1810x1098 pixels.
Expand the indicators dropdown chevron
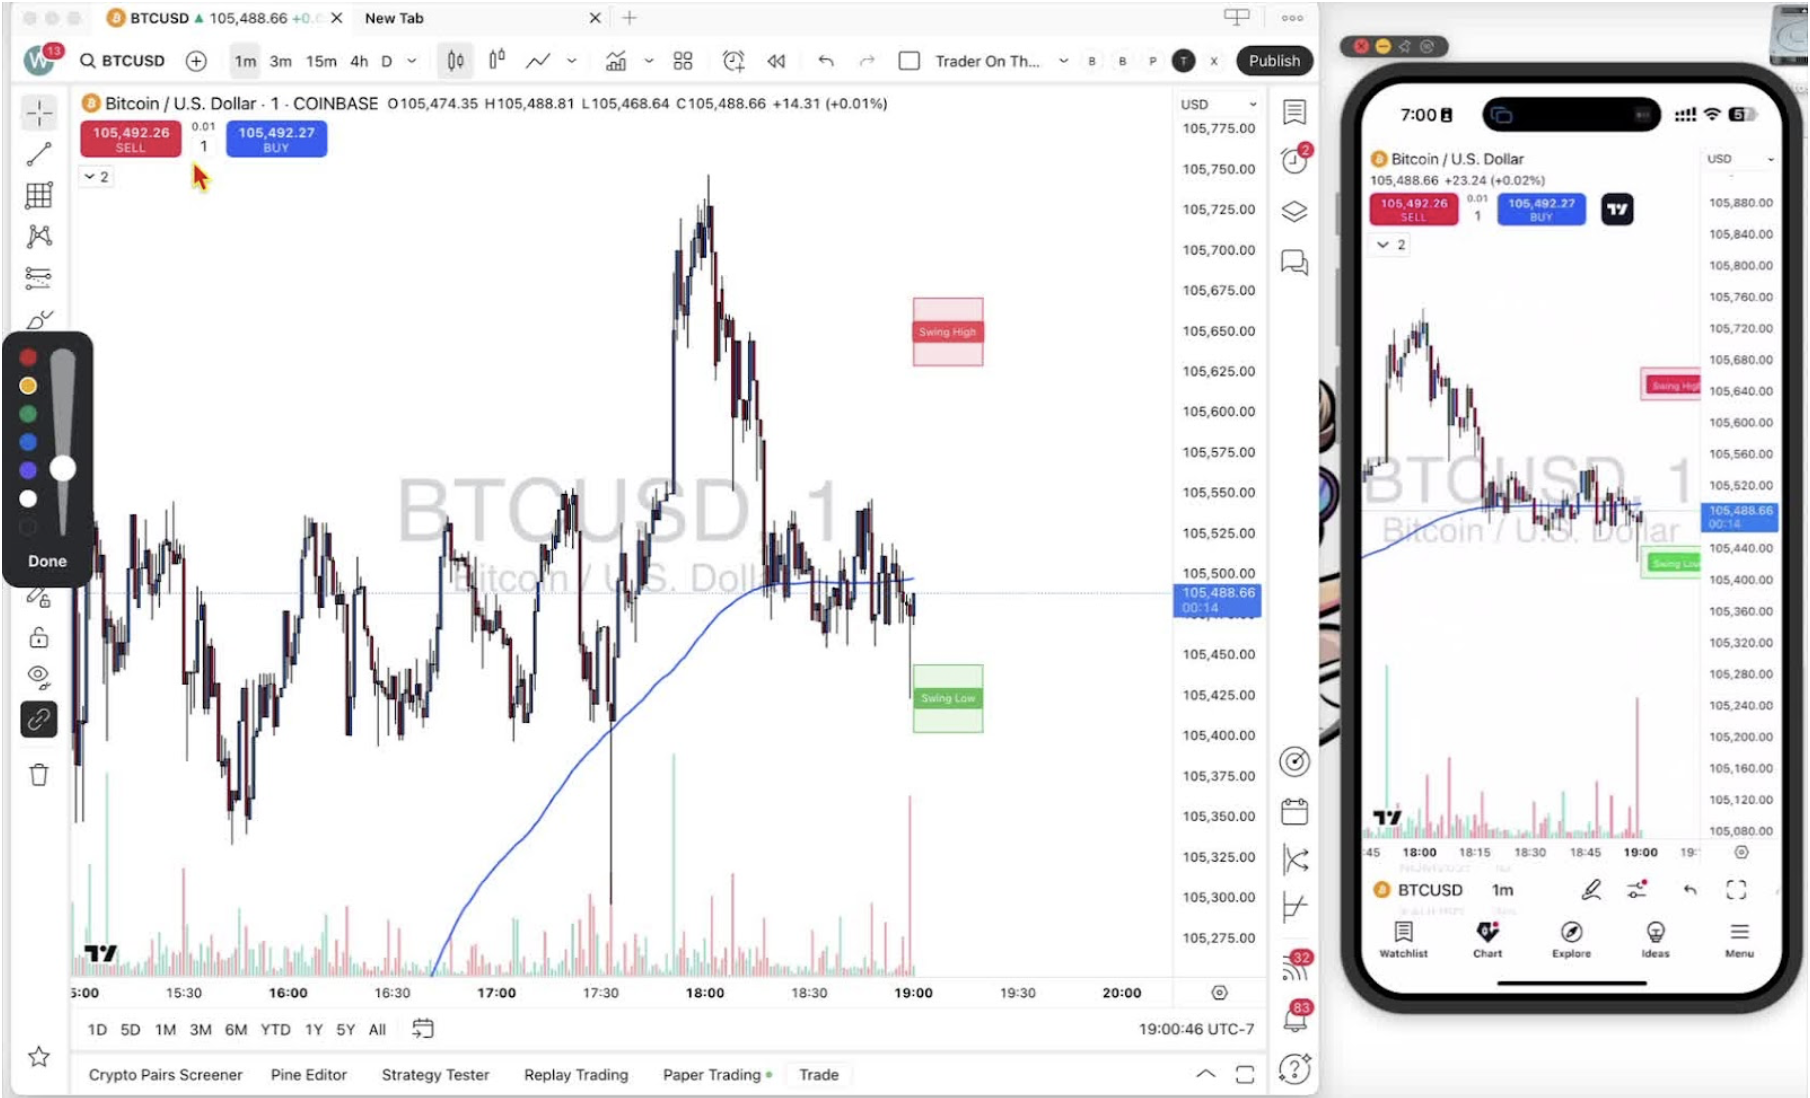point(648,61)
